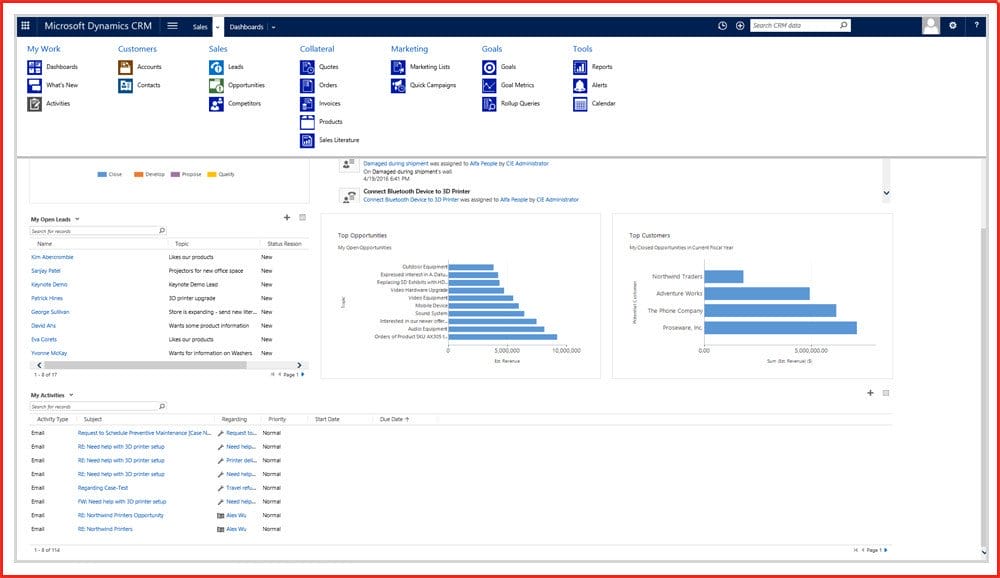The height and width of the screenshot is (578, 1000).
Task: Select the Marketing Lists icon
Action: point(399,67)
